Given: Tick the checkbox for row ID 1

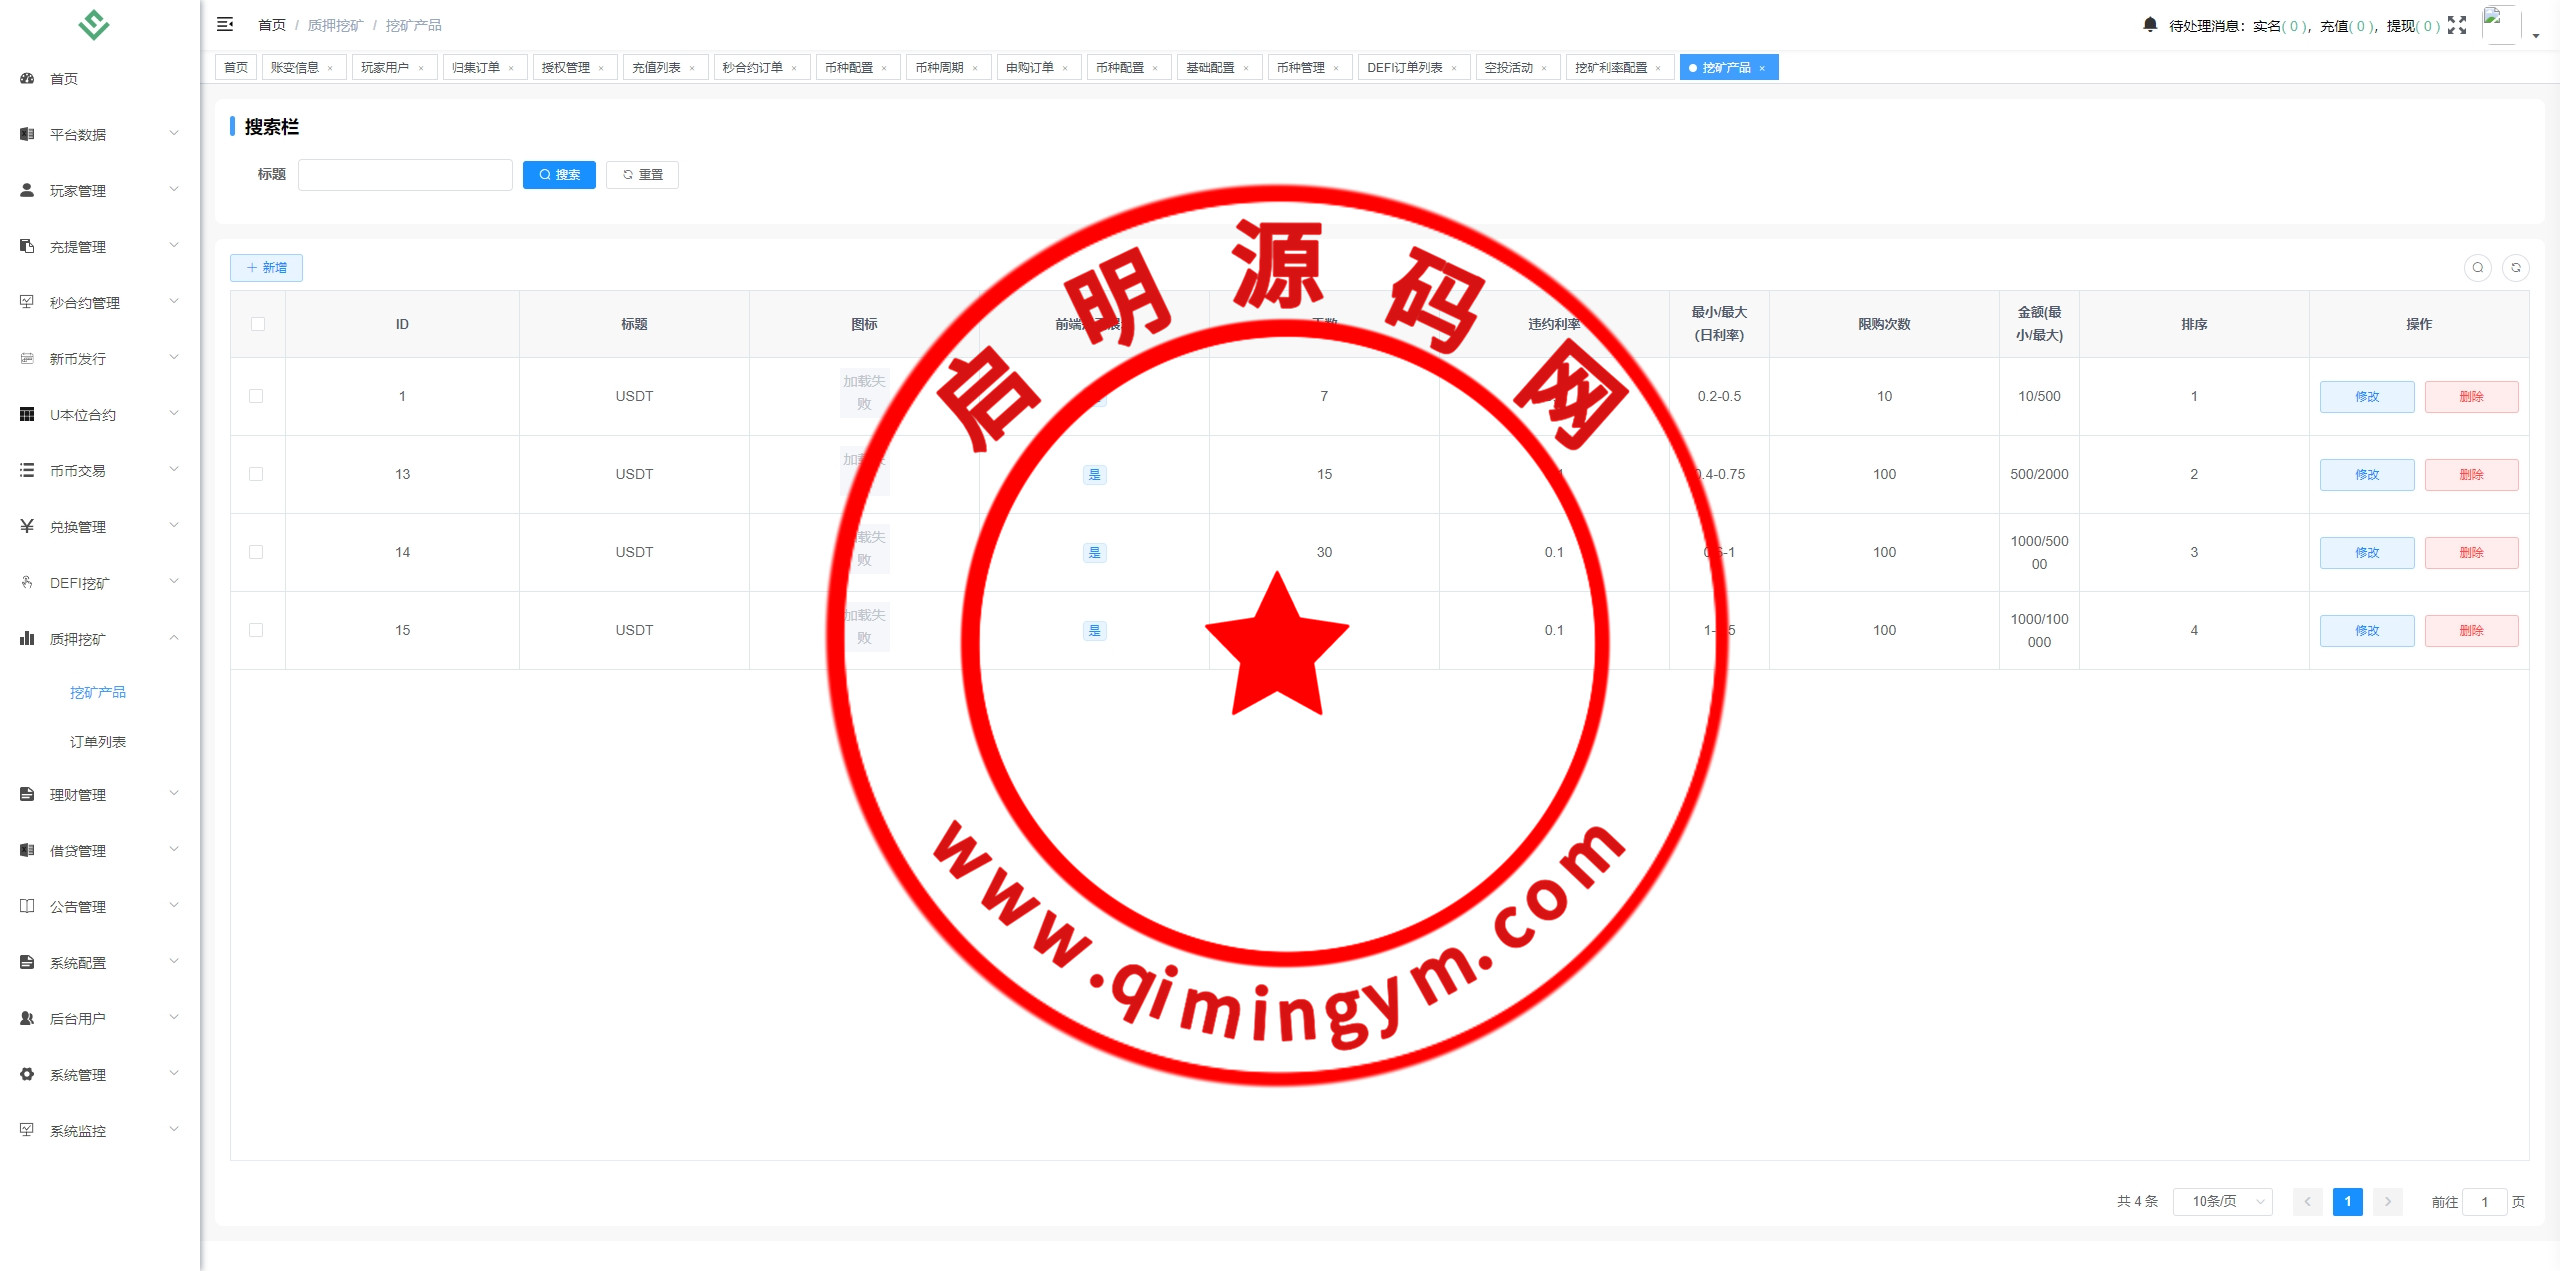Looking at the screenshot, I should coord(257,397).
